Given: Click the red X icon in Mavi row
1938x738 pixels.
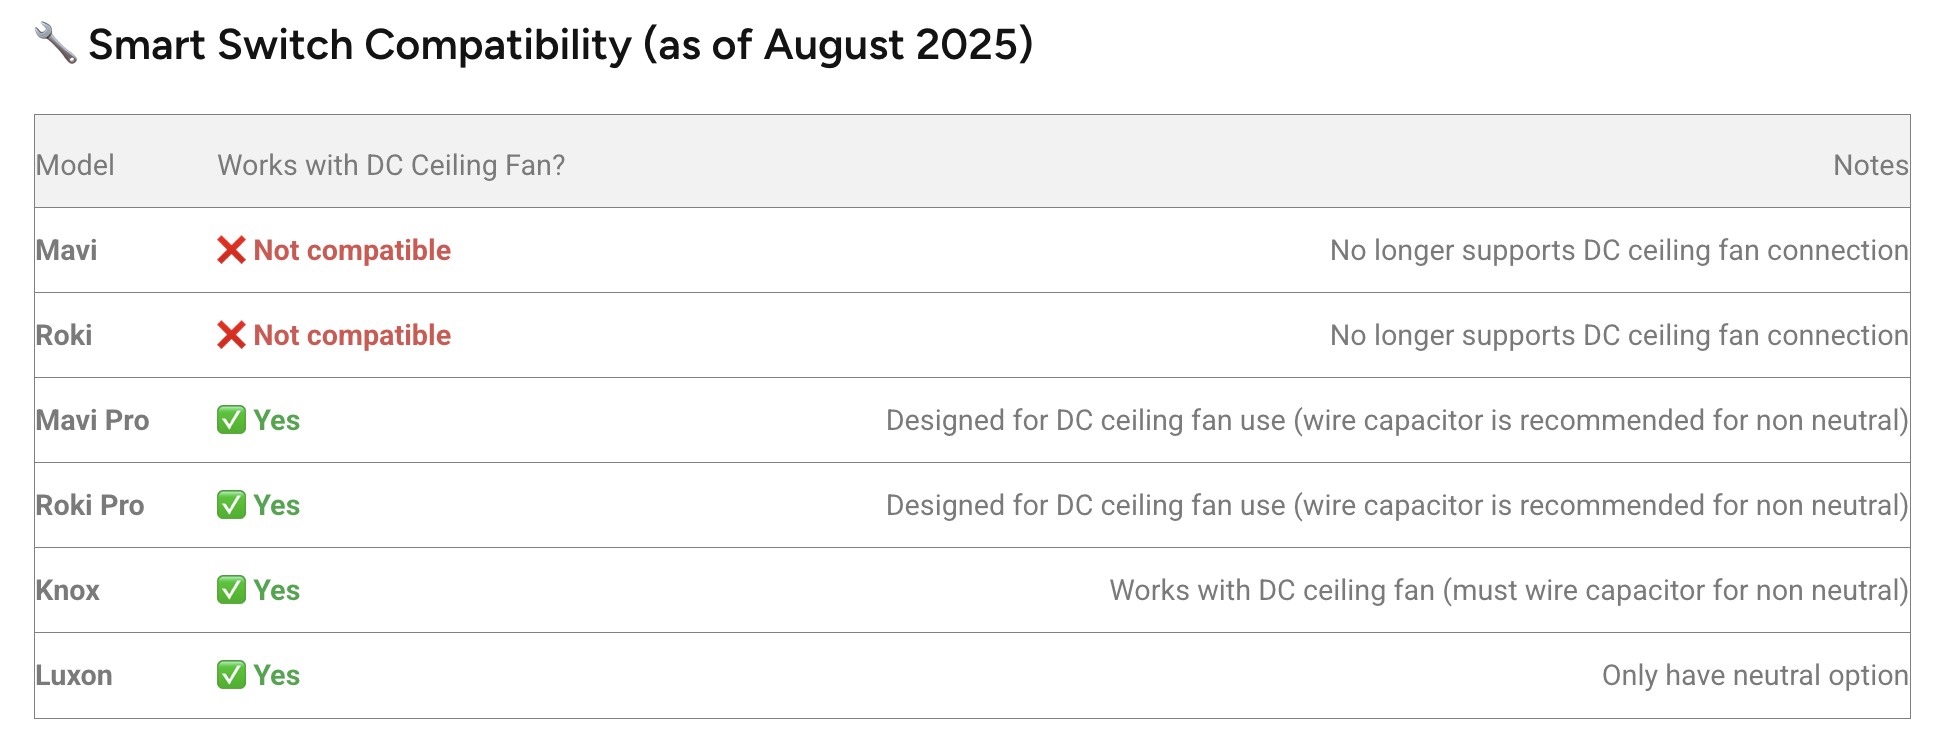Looking at the screenshot, I should click(231, 250).
